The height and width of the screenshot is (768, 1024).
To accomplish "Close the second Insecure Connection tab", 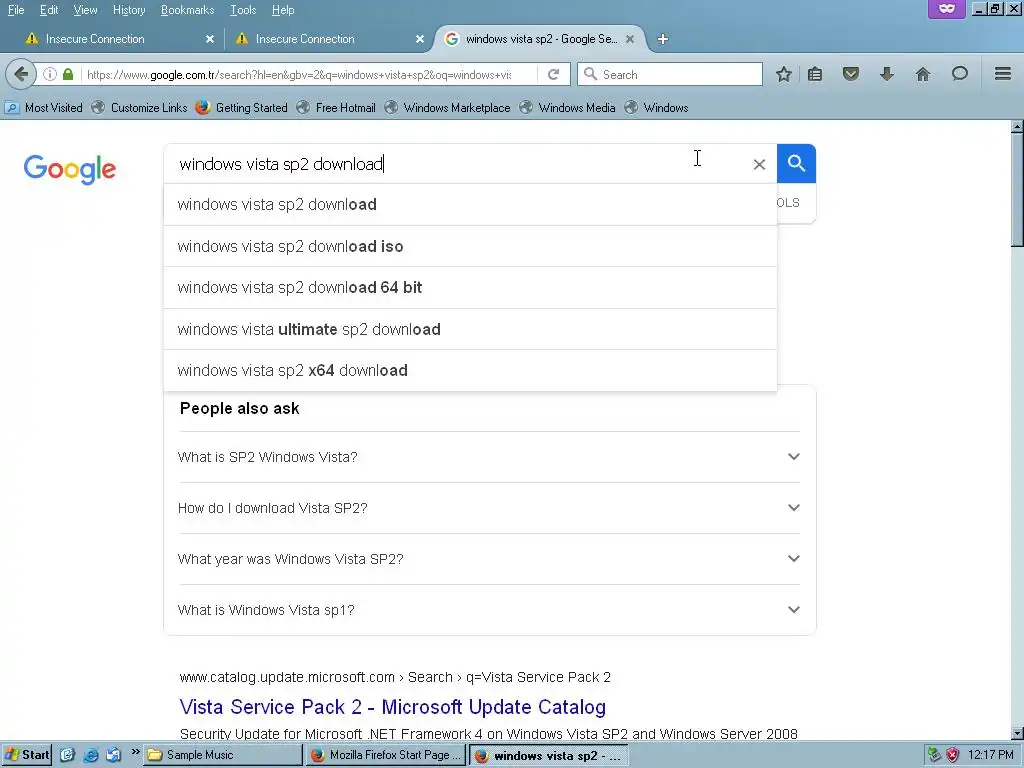I will [x=420, y=39].
